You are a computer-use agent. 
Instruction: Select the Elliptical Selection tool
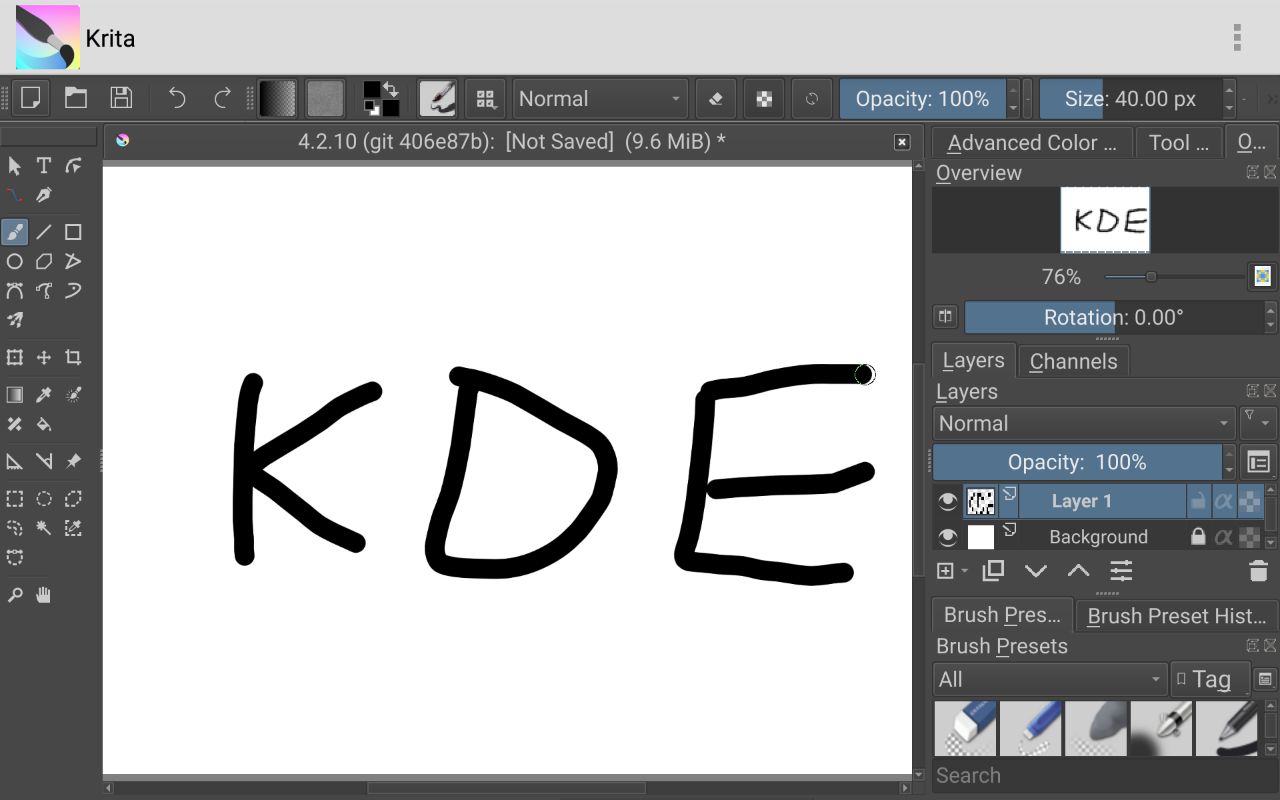44,499
